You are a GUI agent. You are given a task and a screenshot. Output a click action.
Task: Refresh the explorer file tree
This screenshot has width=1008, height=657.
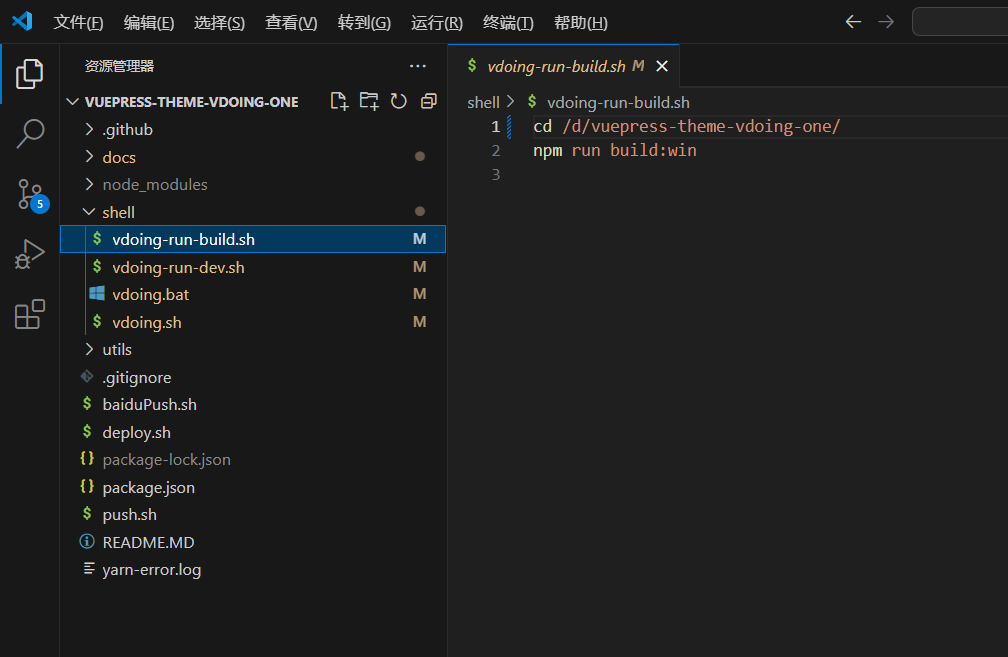(399, 101)
